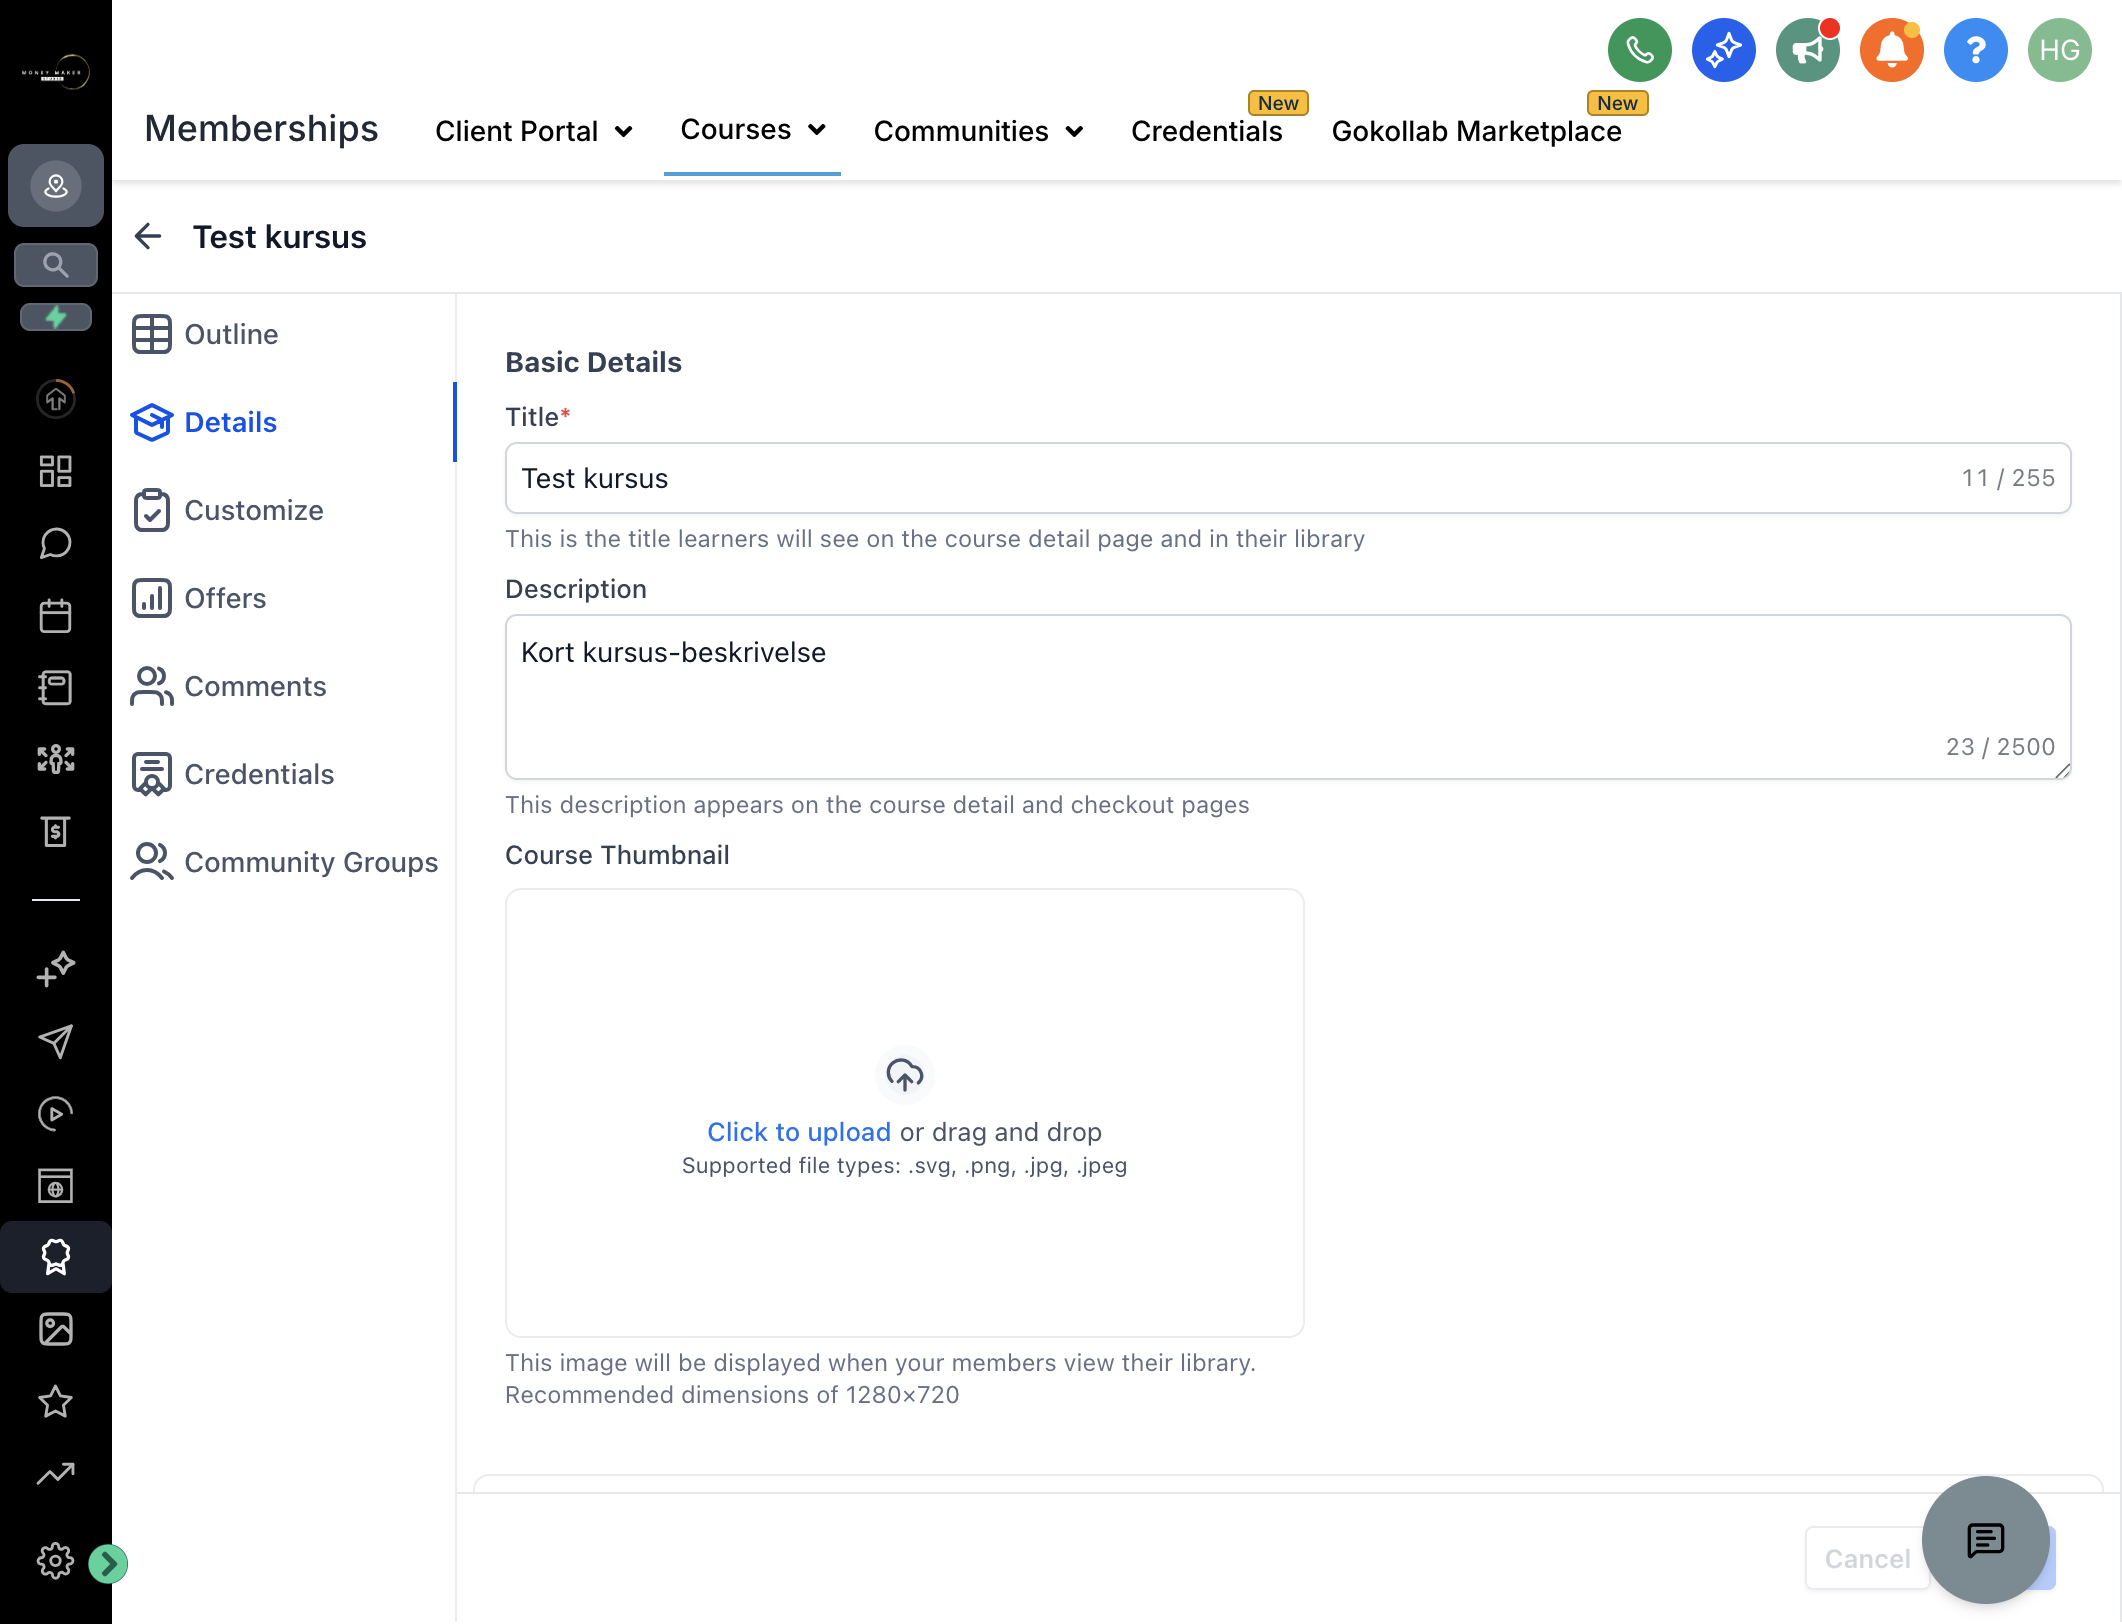This screenshot has height=1624, width=2122.
Task: Open the star reputation icon in sidebar
Action: coord(56,1401)
